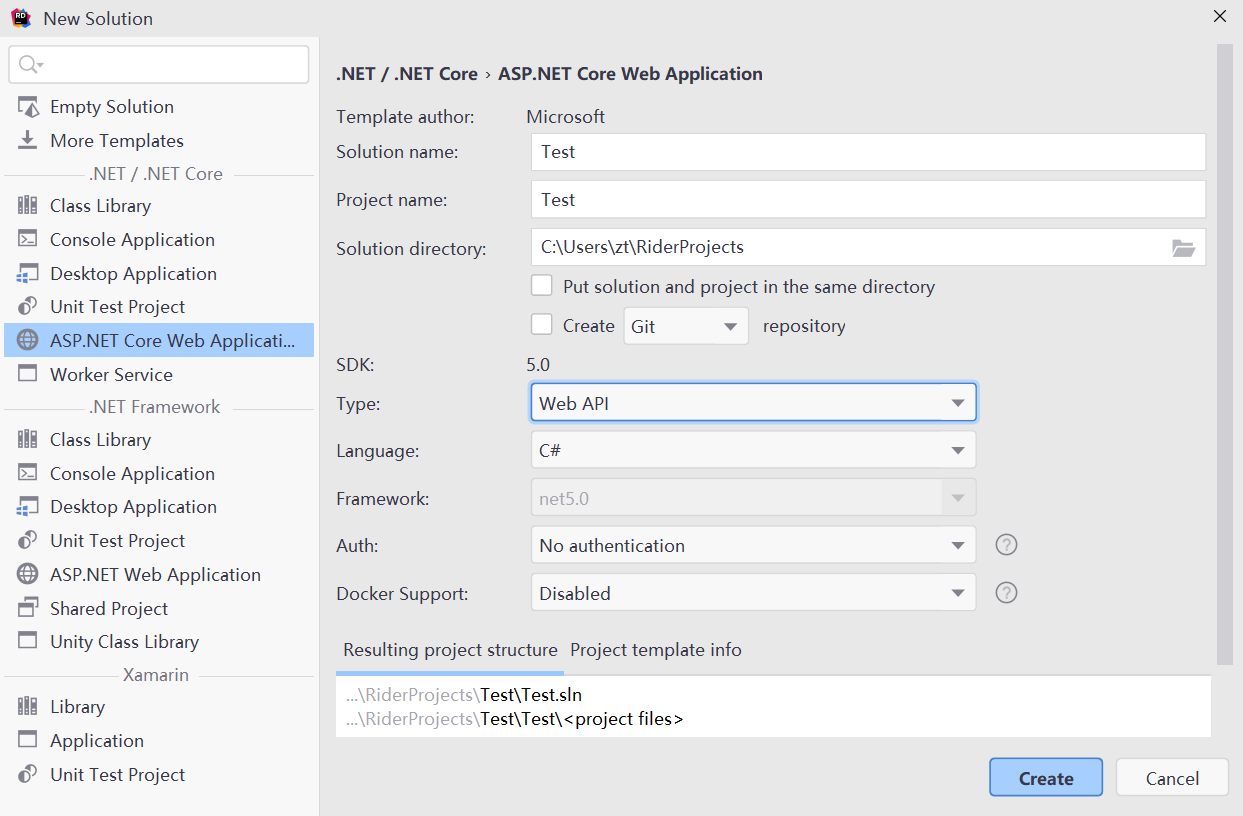Click the magnifier icon in the template search box
This screenshot has width=1243, height=816.
coord(30,65)
